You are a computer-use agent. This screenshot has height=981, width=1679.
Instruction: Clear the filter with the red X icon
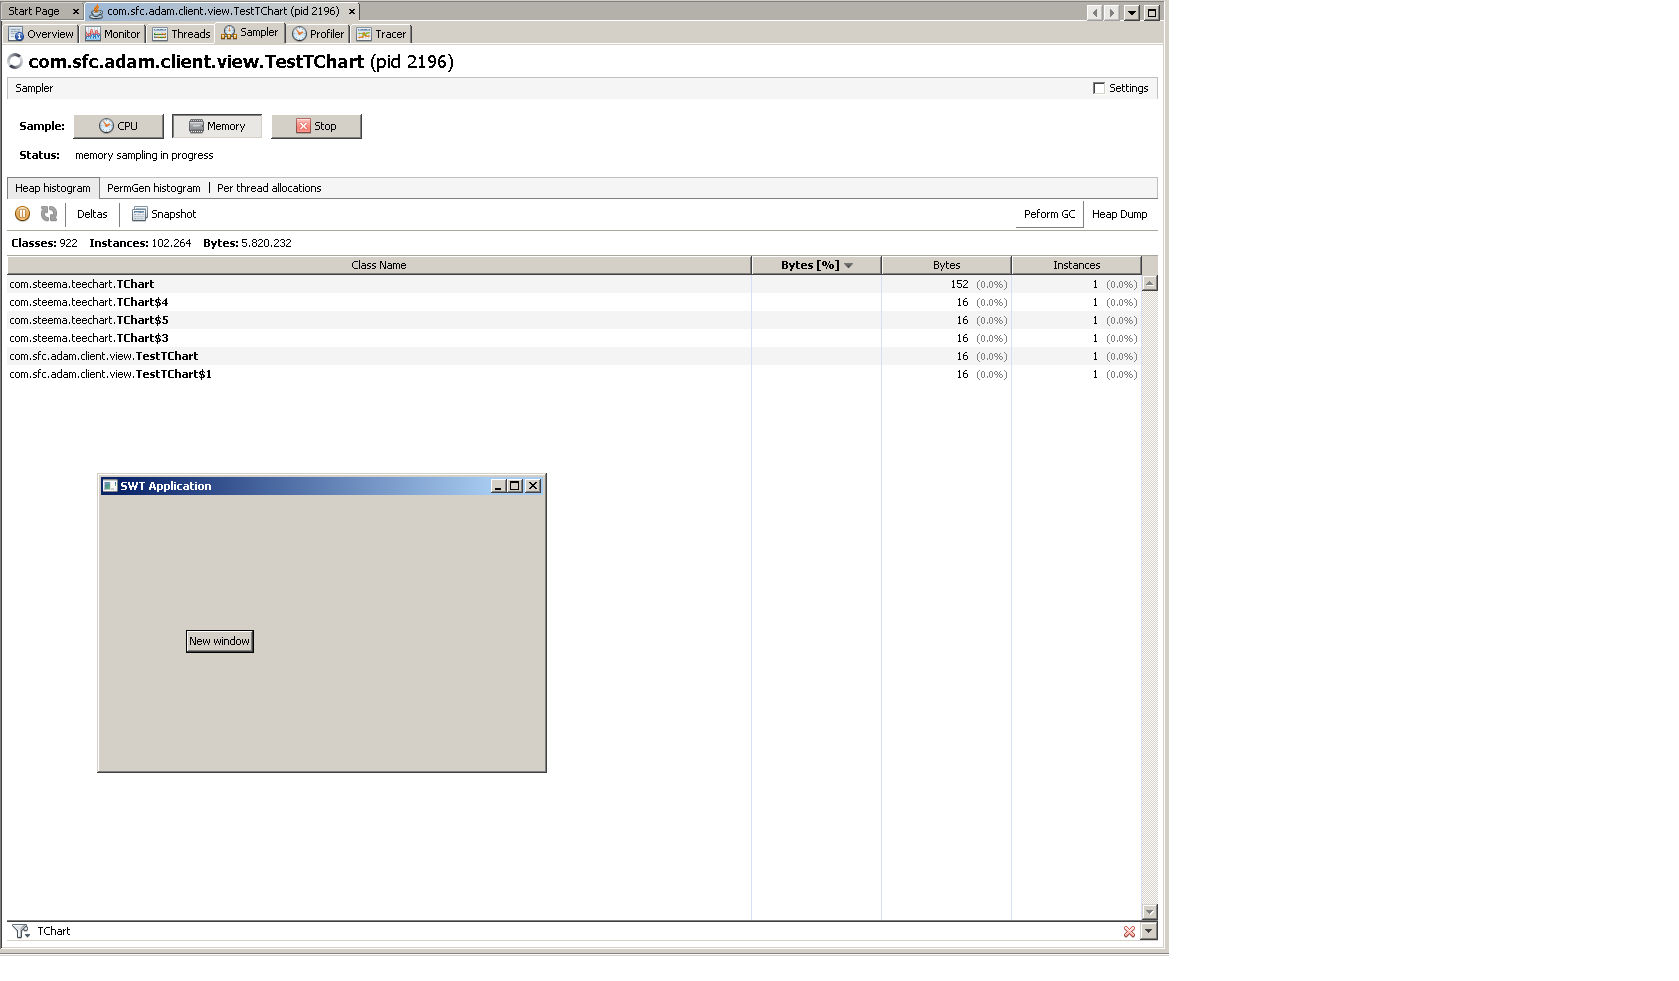(1129, 931)
